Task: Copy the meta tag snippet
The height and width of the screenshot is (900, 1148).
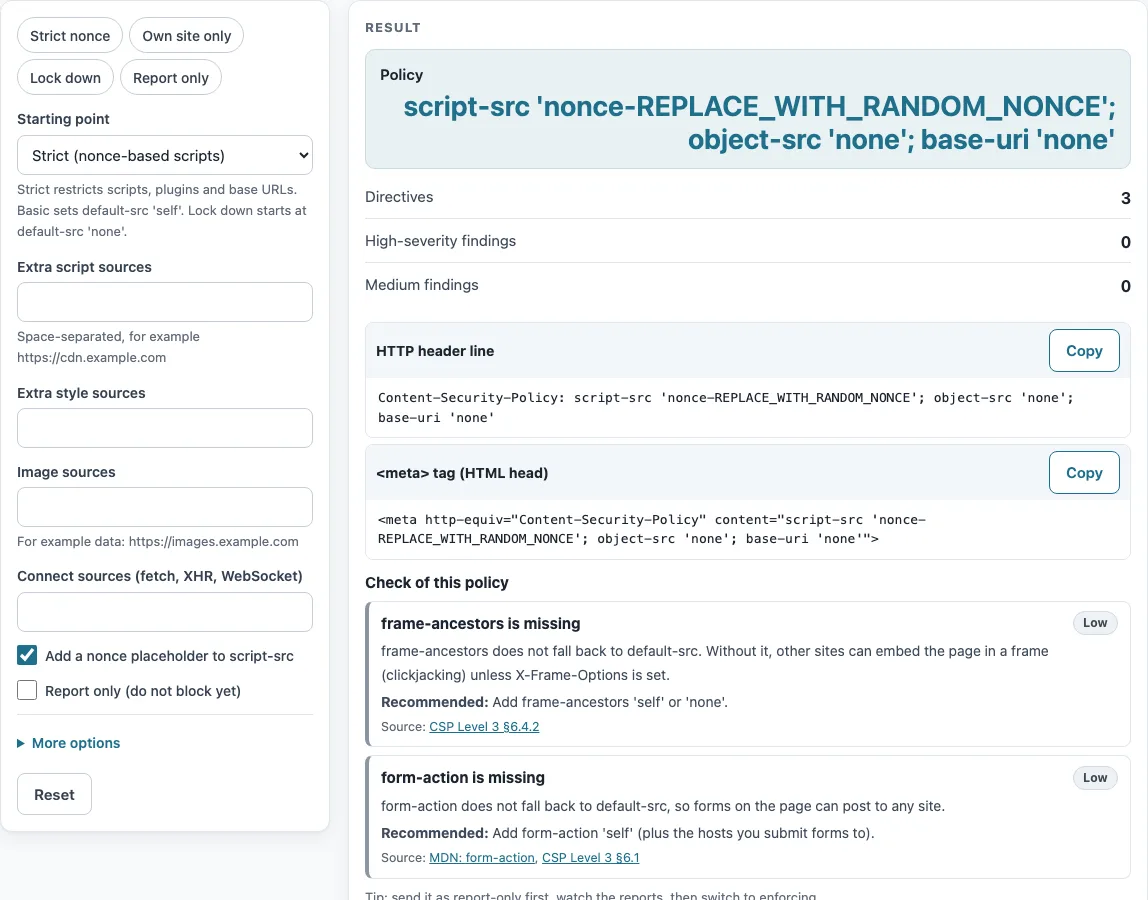Action: pos(1084,473)
